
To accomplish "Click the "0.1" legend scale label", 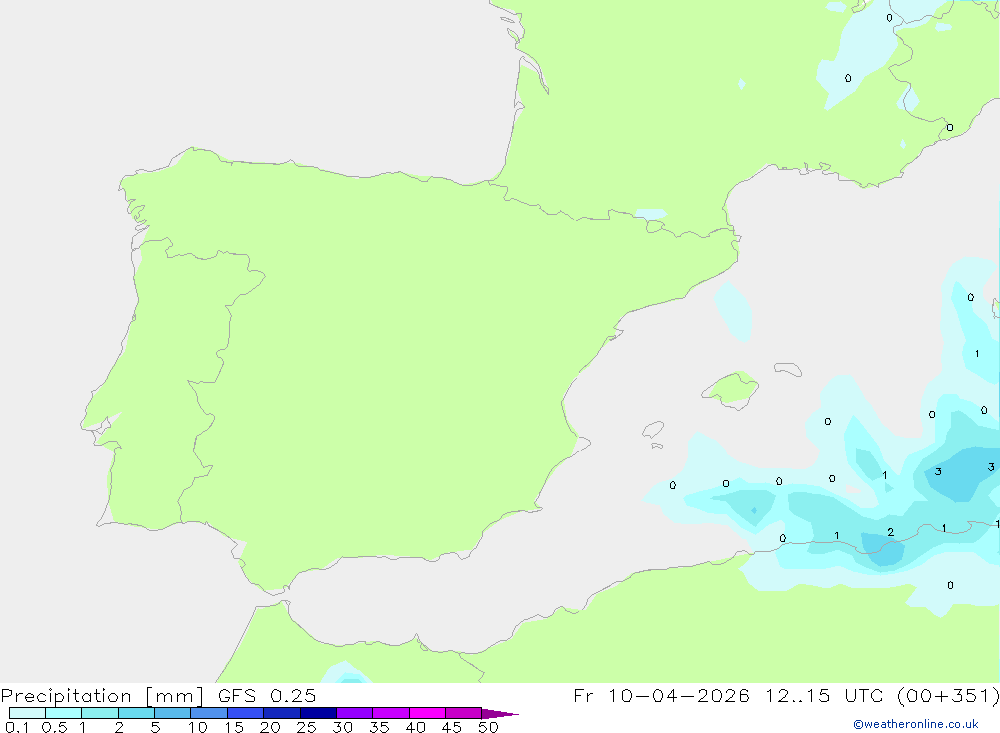I will click(17, 727).
